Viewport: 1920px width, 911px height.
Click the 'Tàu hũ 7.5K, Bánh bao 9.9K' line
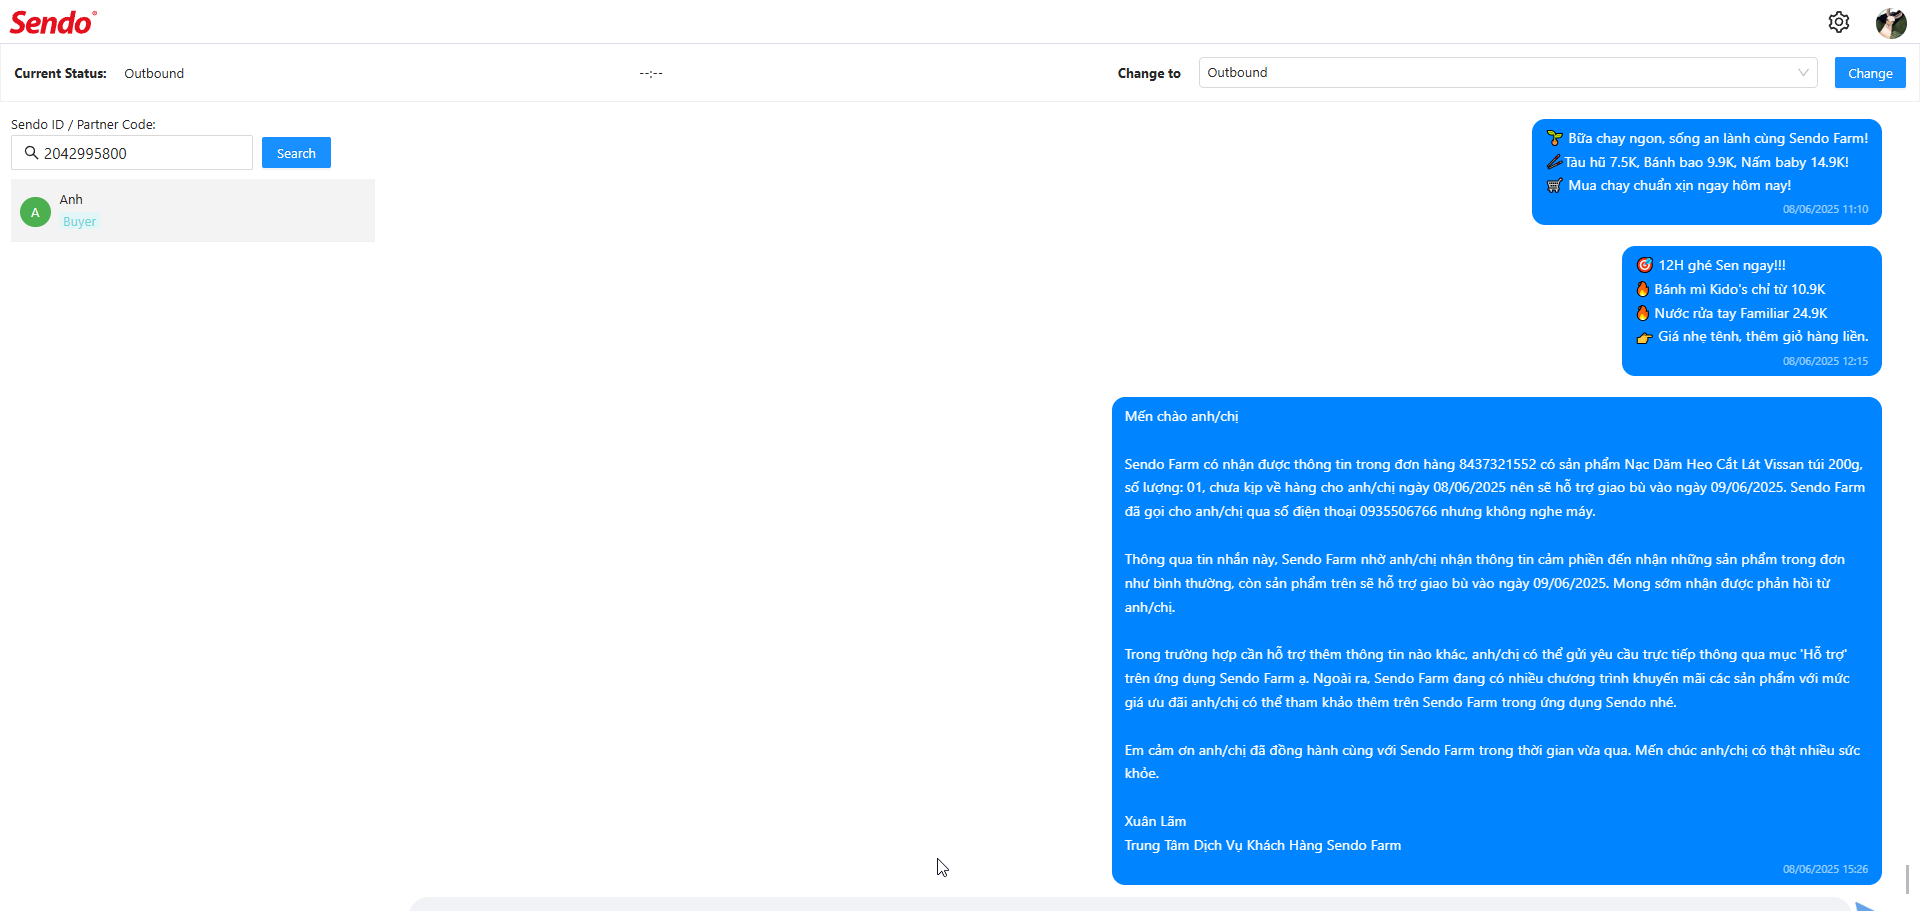point(1698,162)
